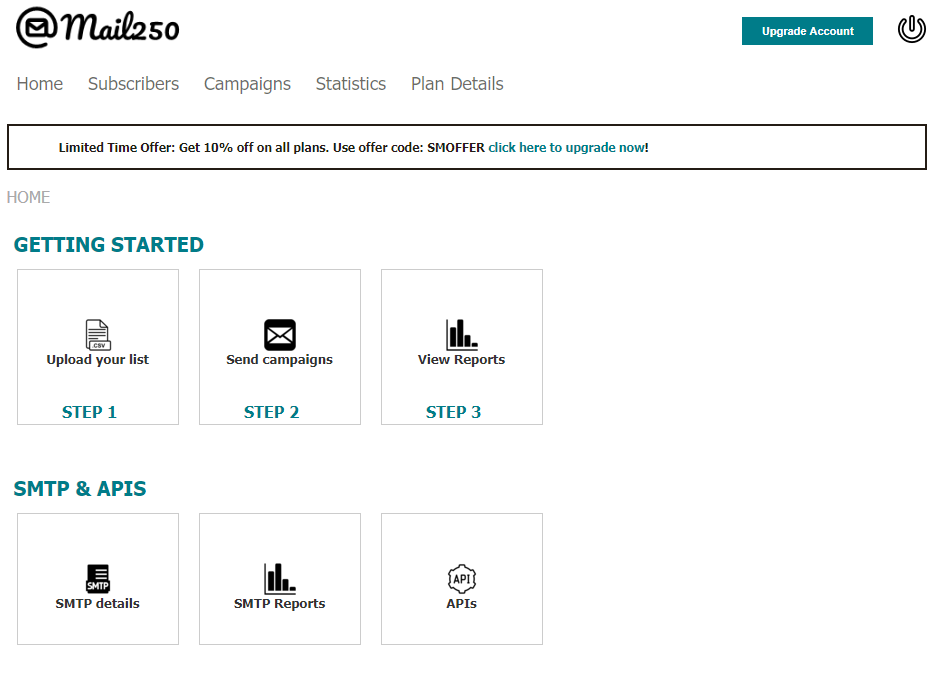Open the SMTP details server icon
The image size is (939, 689).
pyautogui.click(x=97, y=579)
